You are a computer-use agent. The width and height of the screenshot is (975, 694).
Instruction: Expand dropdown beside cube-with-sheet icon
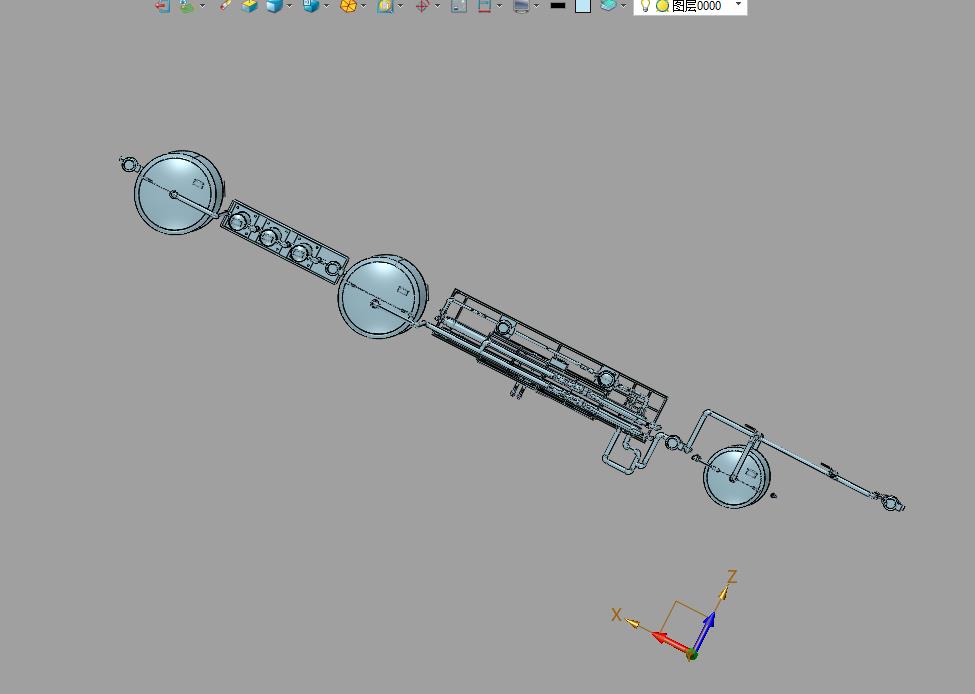tap(326, 6)
